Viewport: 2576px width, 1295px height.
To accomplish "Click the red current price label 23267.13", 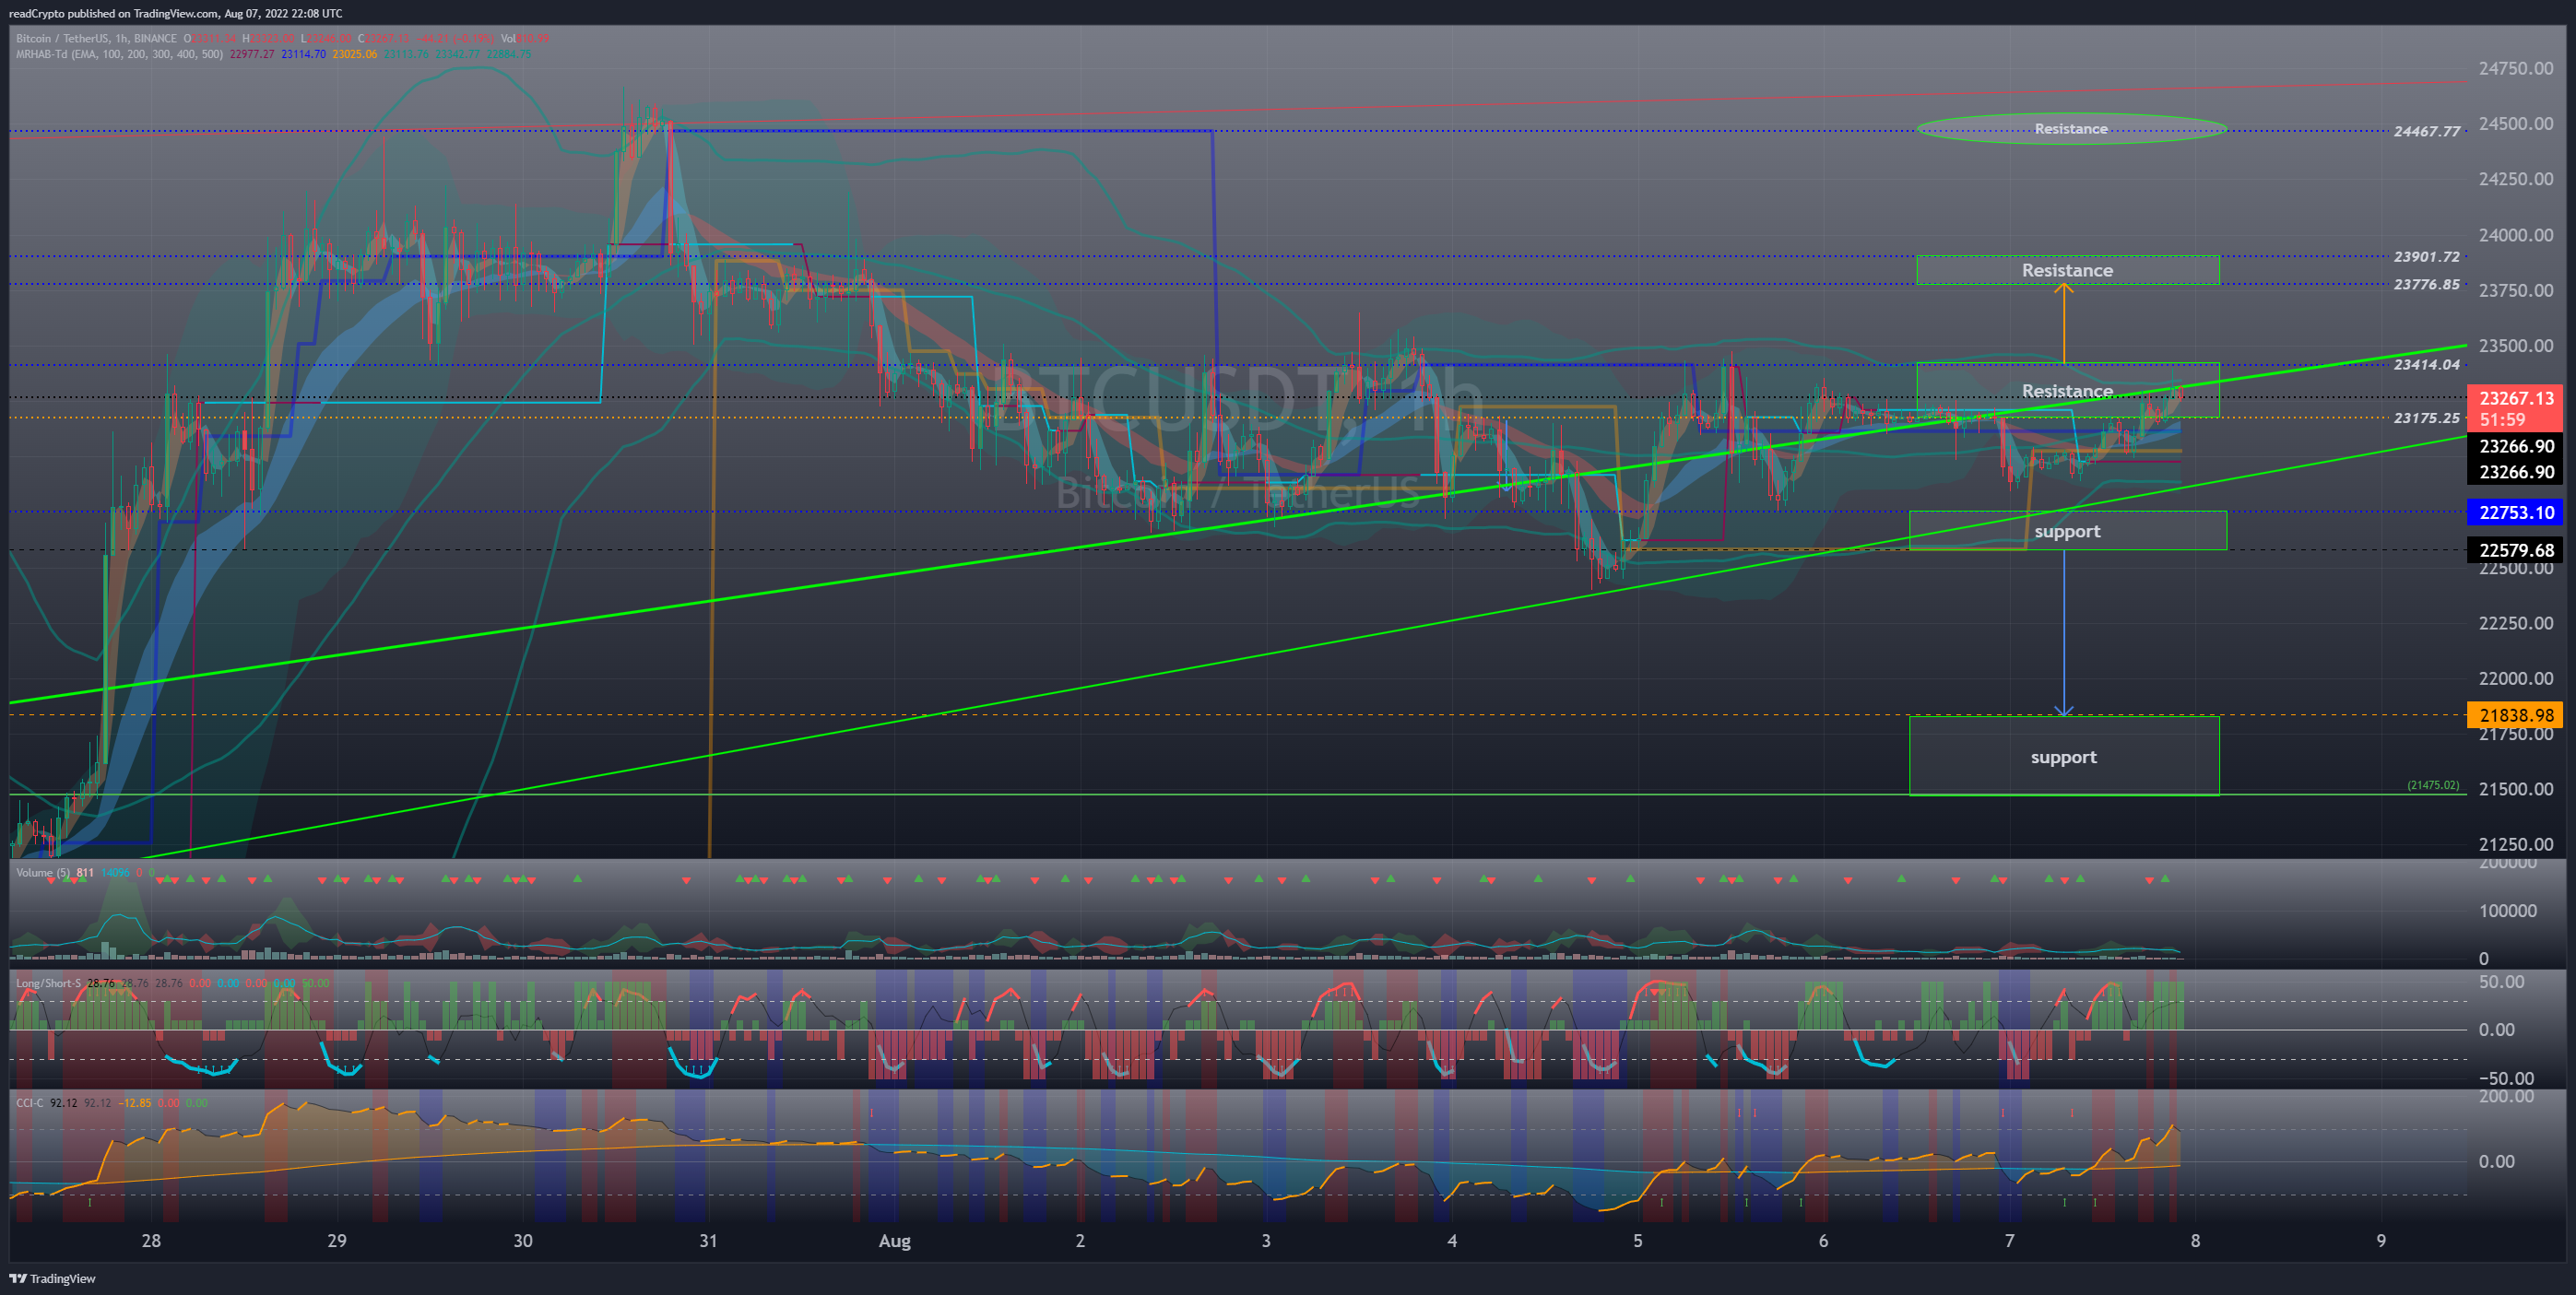I will (2516, 408).
